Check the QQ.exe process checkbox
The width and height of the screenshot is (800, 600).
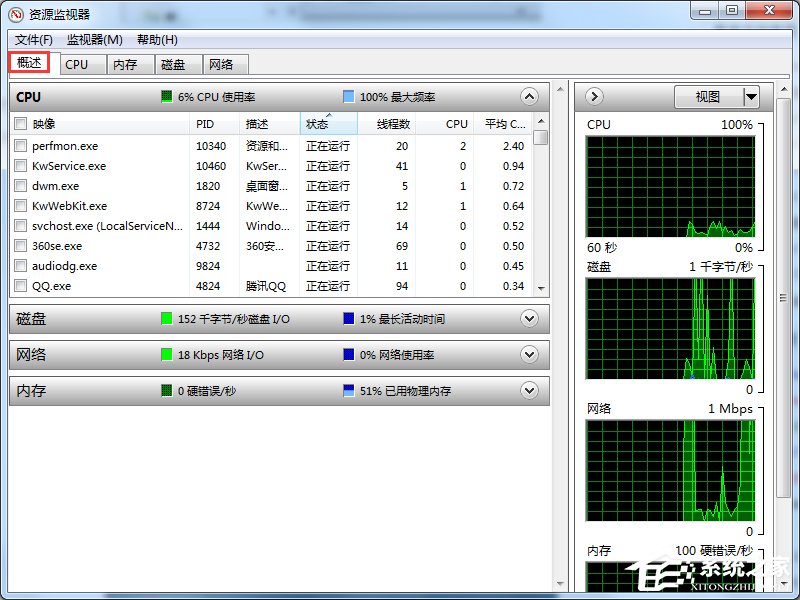click(21, 286)
